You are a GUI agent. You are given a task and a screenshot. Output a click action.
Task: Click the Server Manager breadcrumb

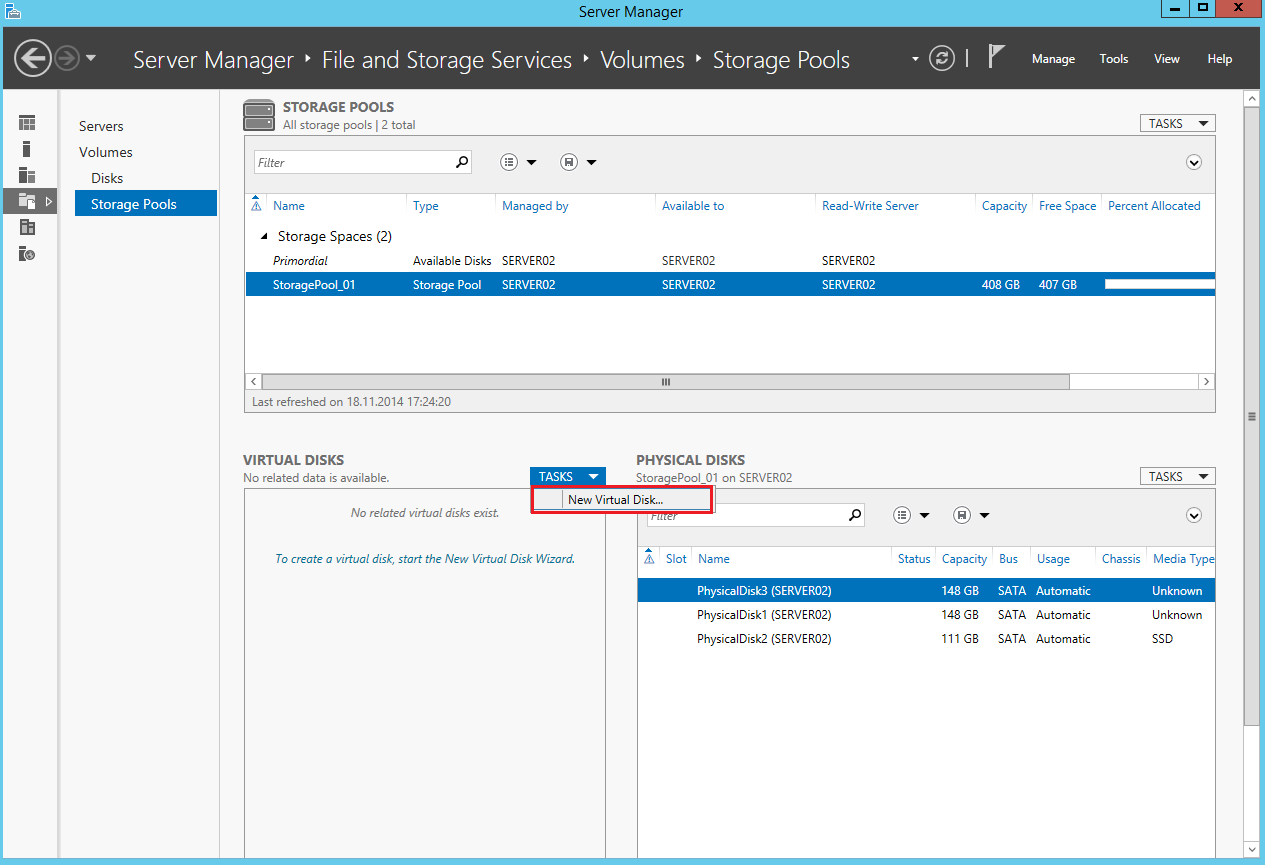click(214, 60)
